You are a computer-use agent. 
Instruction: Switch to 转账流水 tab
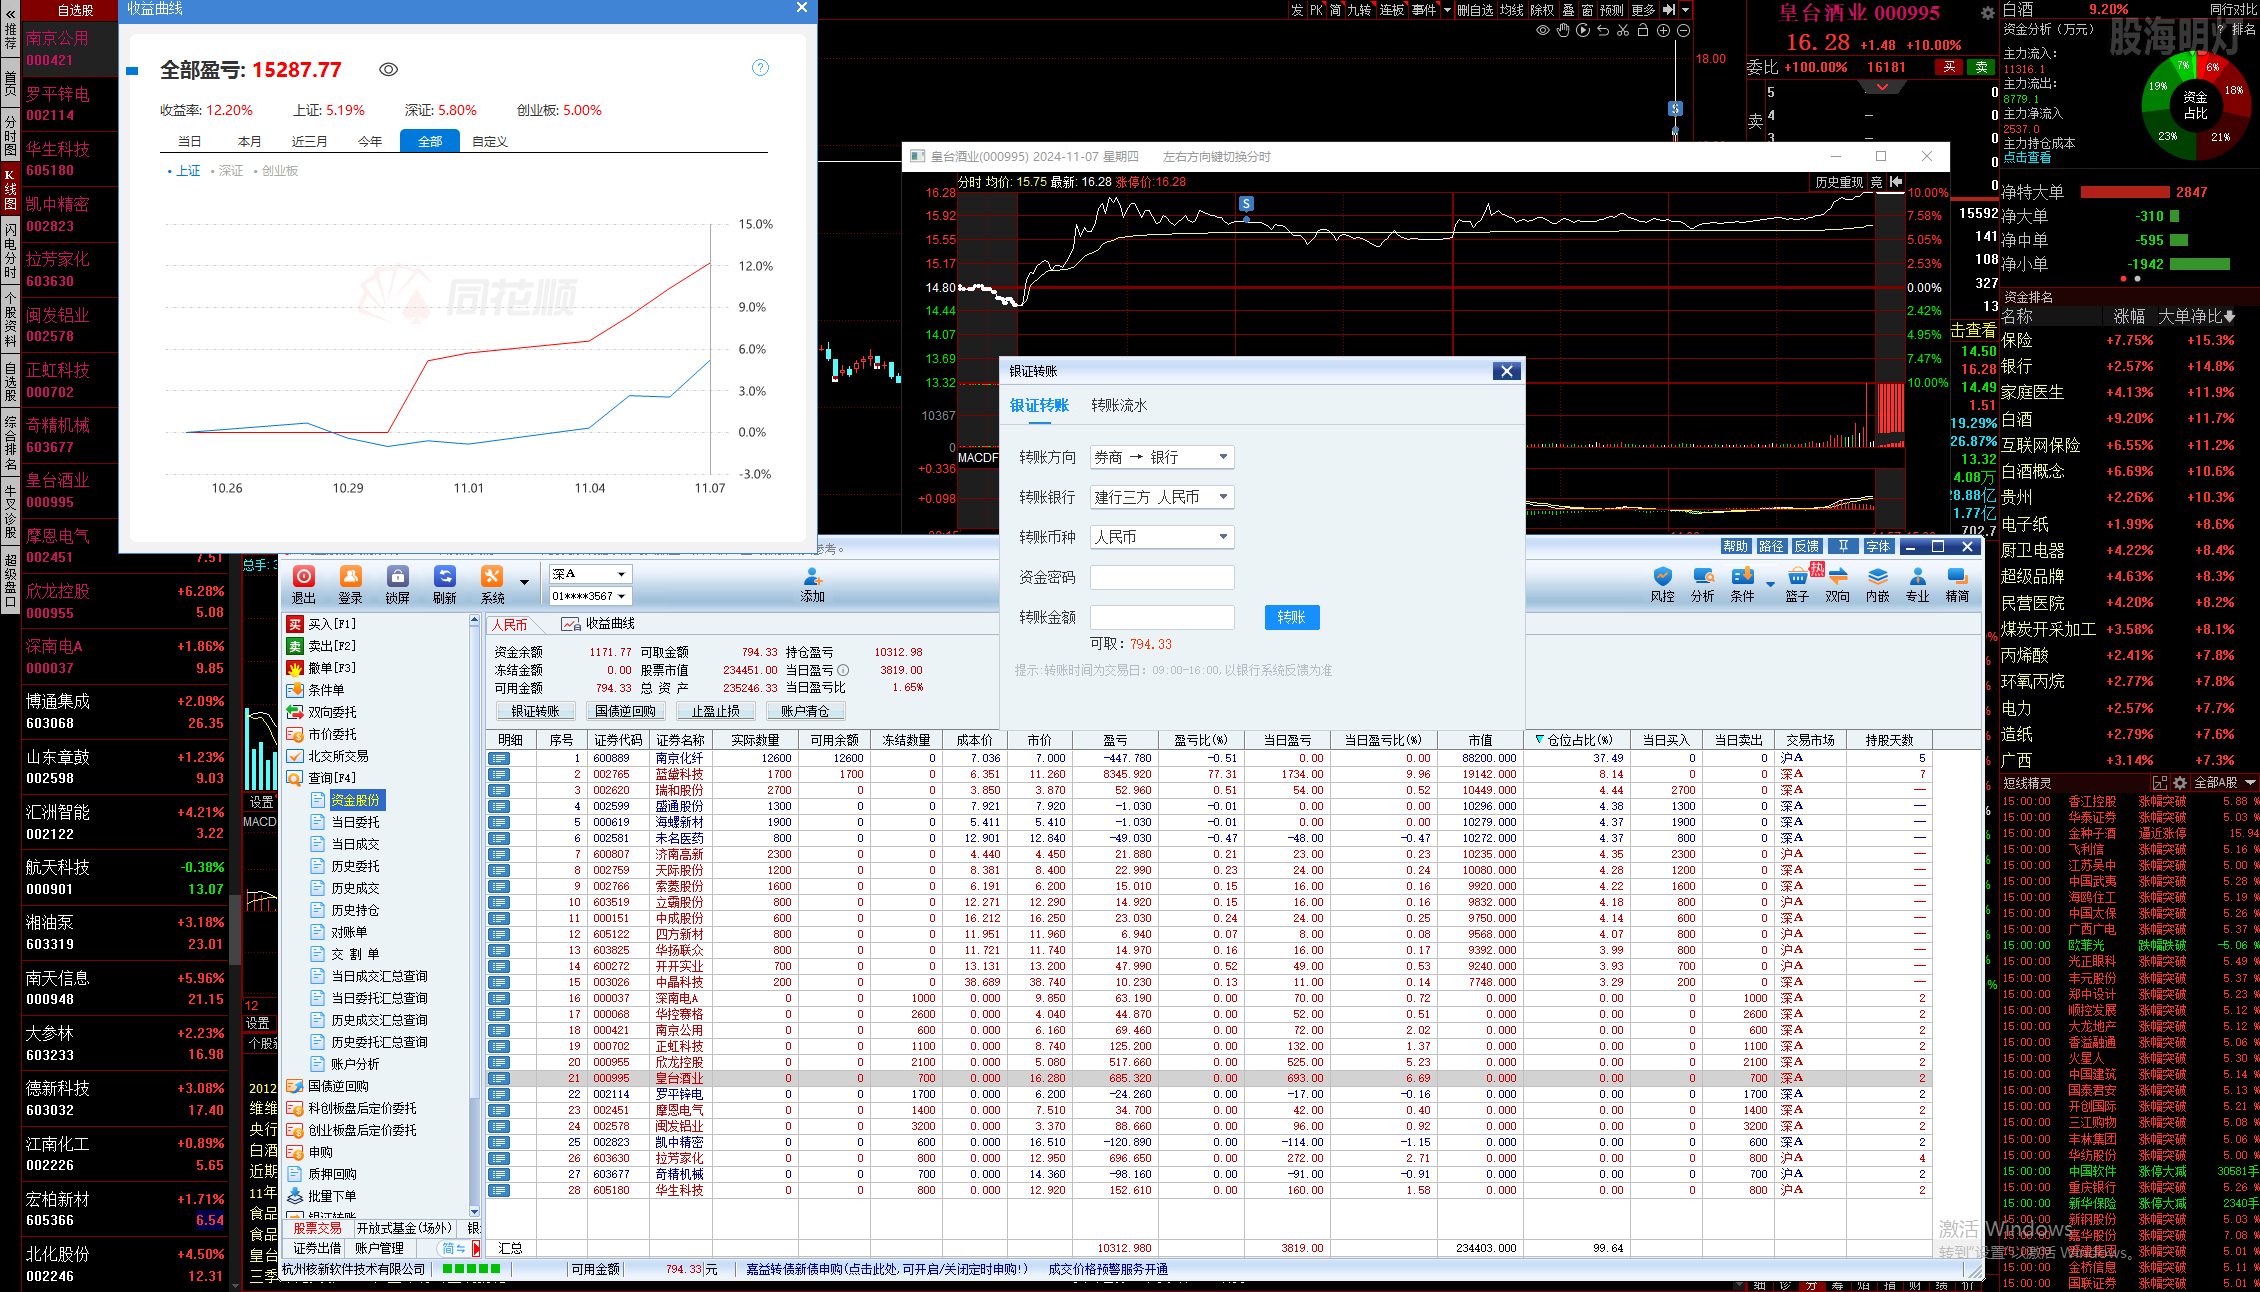coord(1119,405)
